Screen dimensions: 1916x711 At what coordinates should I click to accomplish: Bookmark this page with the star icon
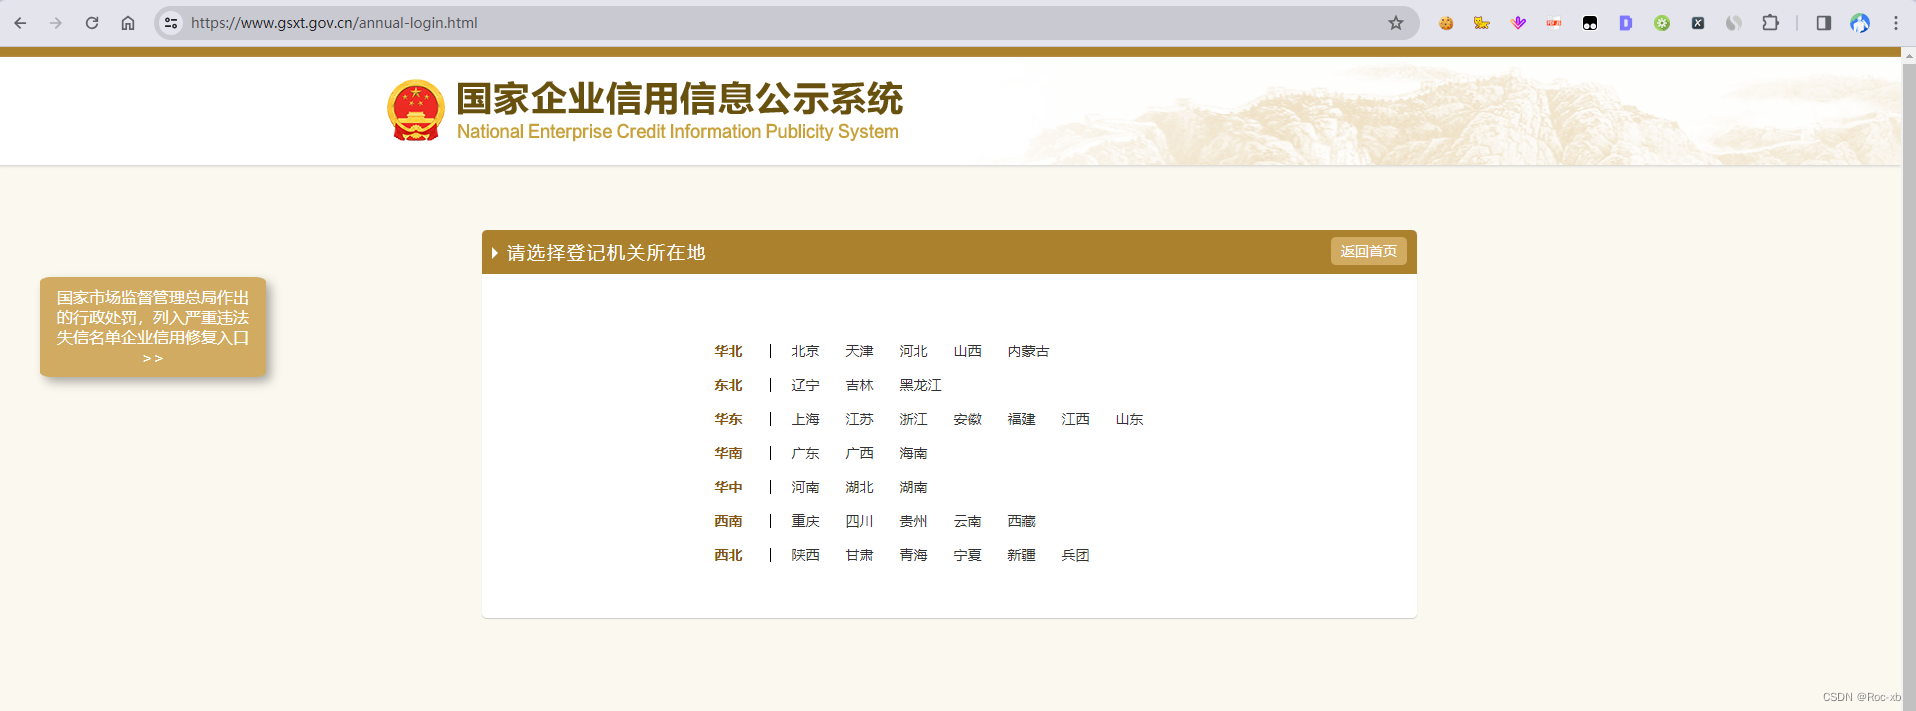click(1396, 23)
